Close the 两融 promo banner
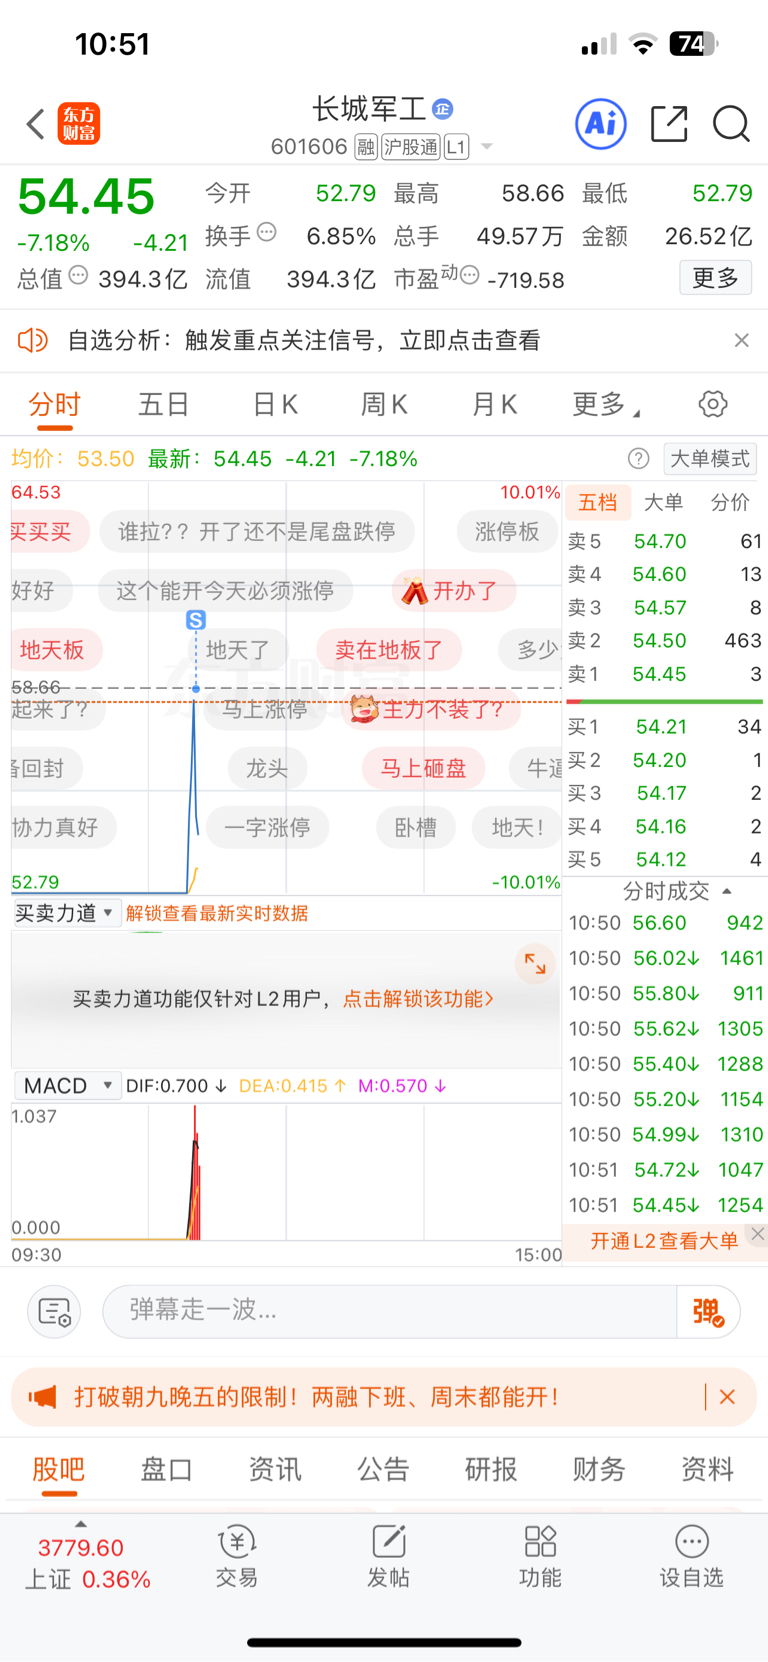The image size is (768, 1662). tap(727, 1397)
